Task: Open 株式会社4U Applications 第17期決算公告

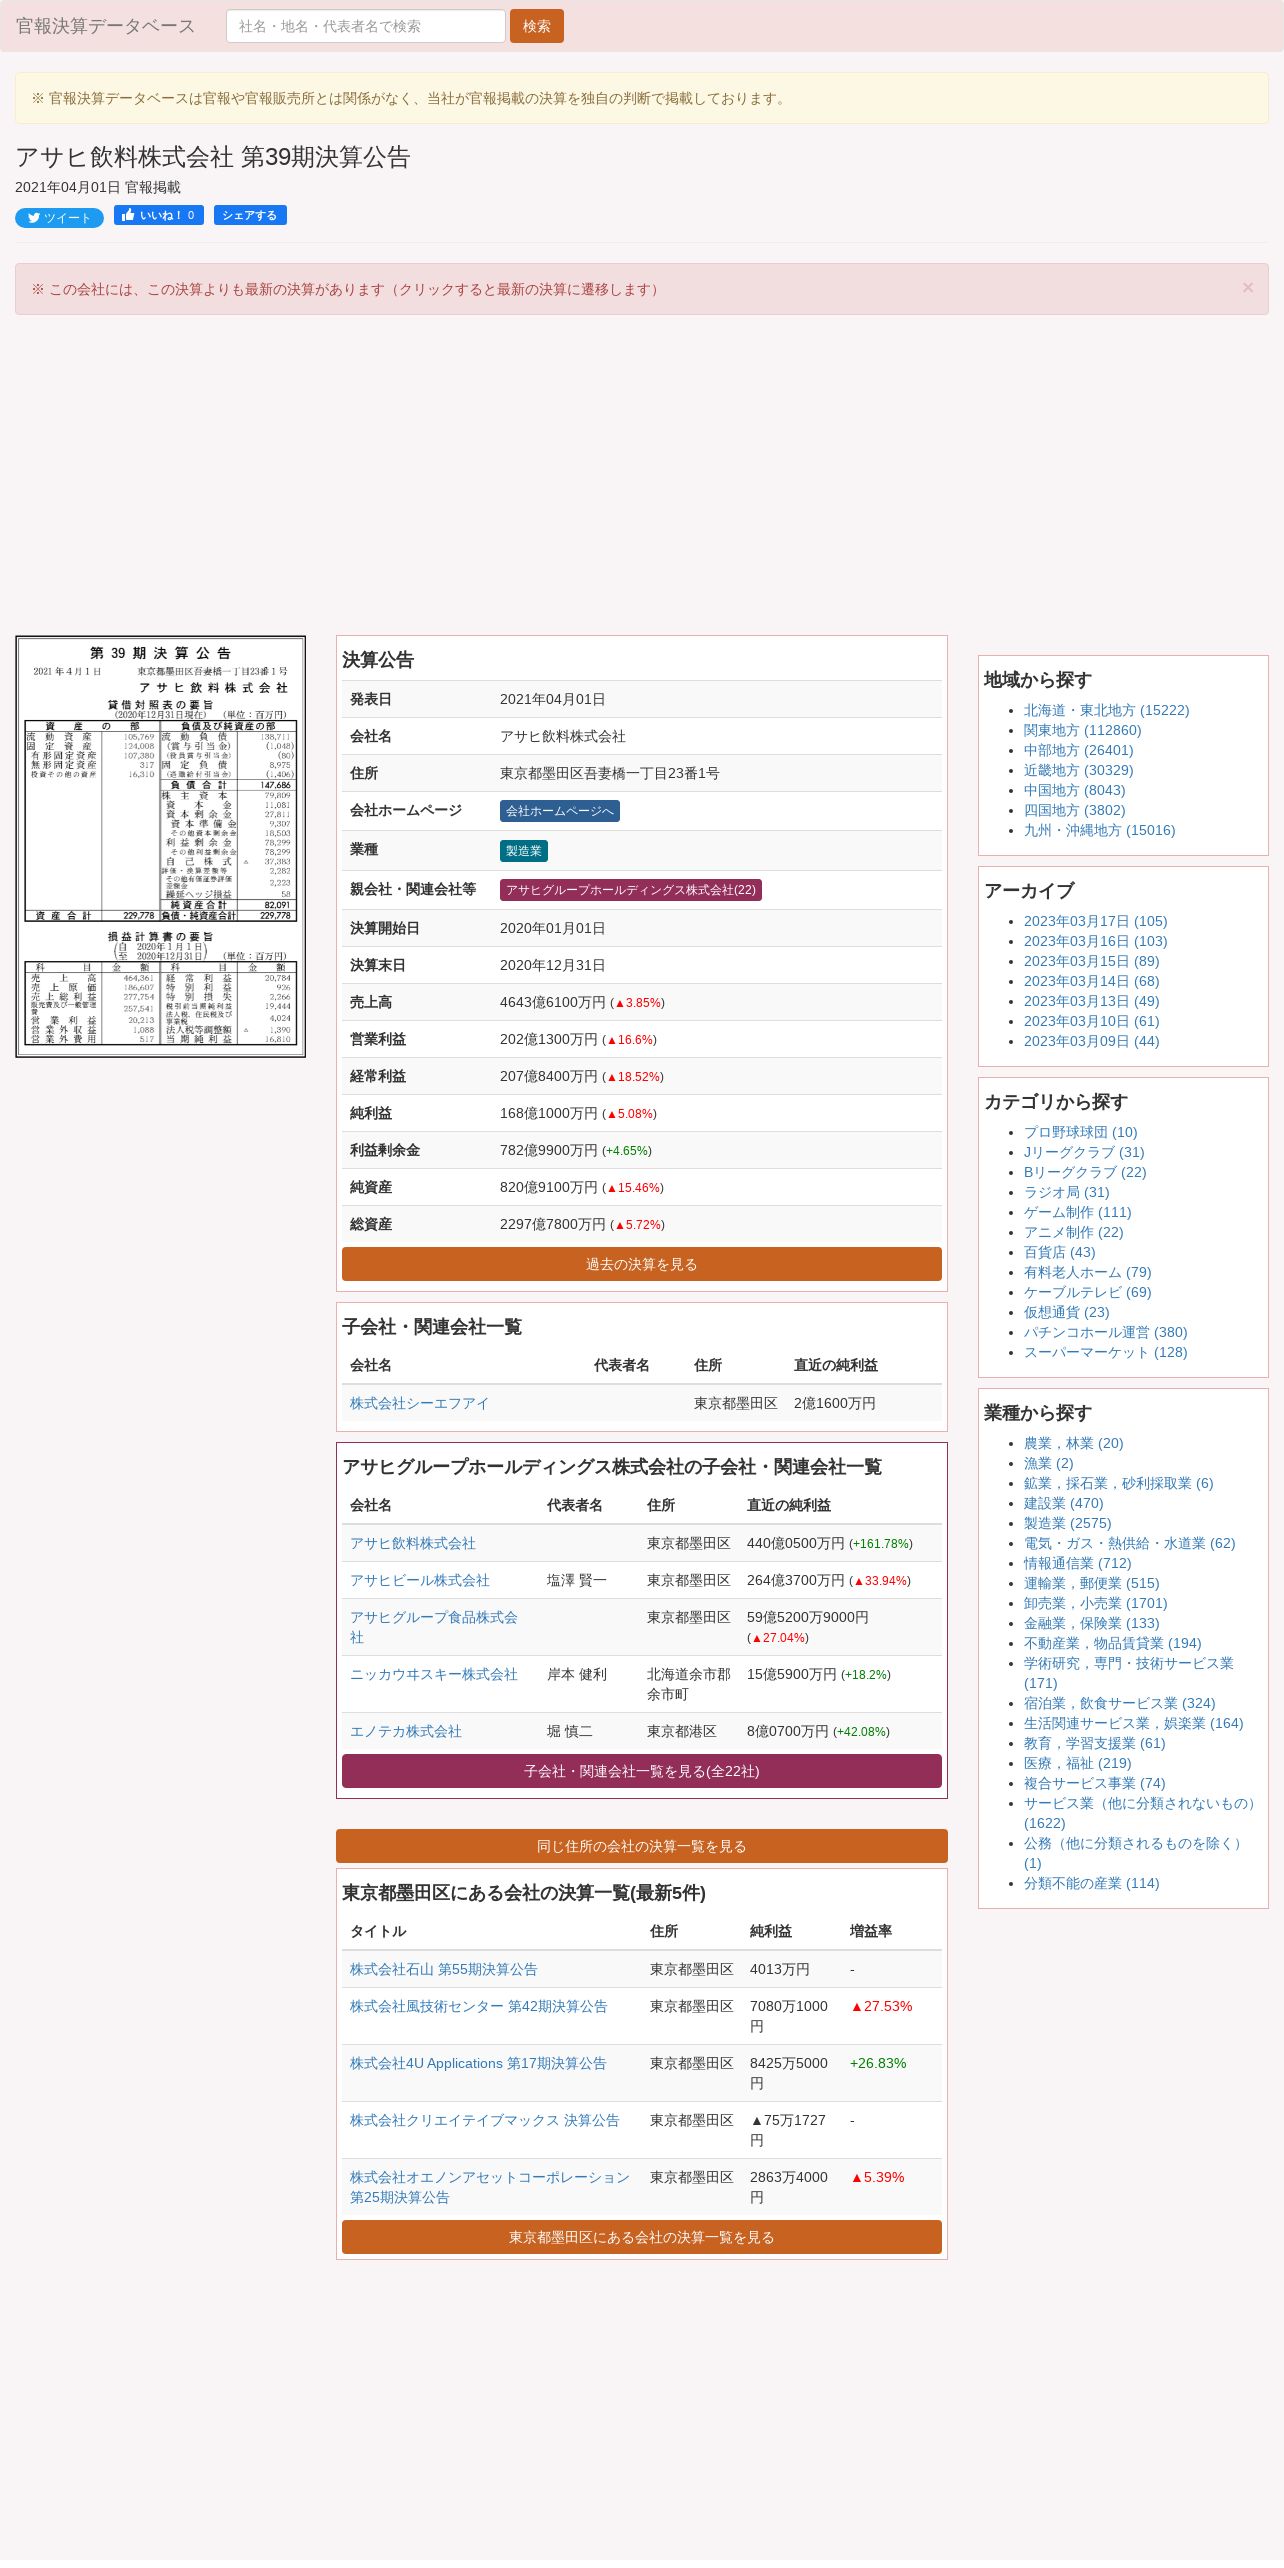Action: coord(478,2063)
